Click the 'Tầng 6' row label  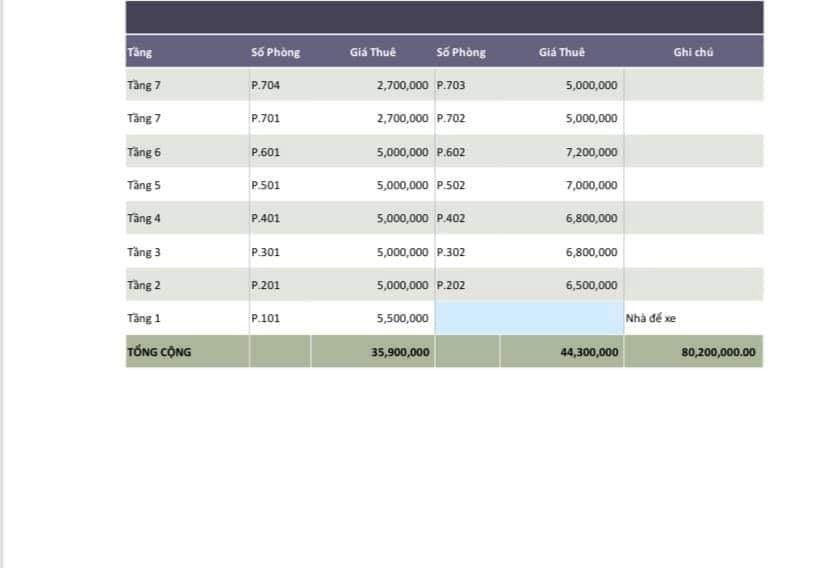[144, 152]
